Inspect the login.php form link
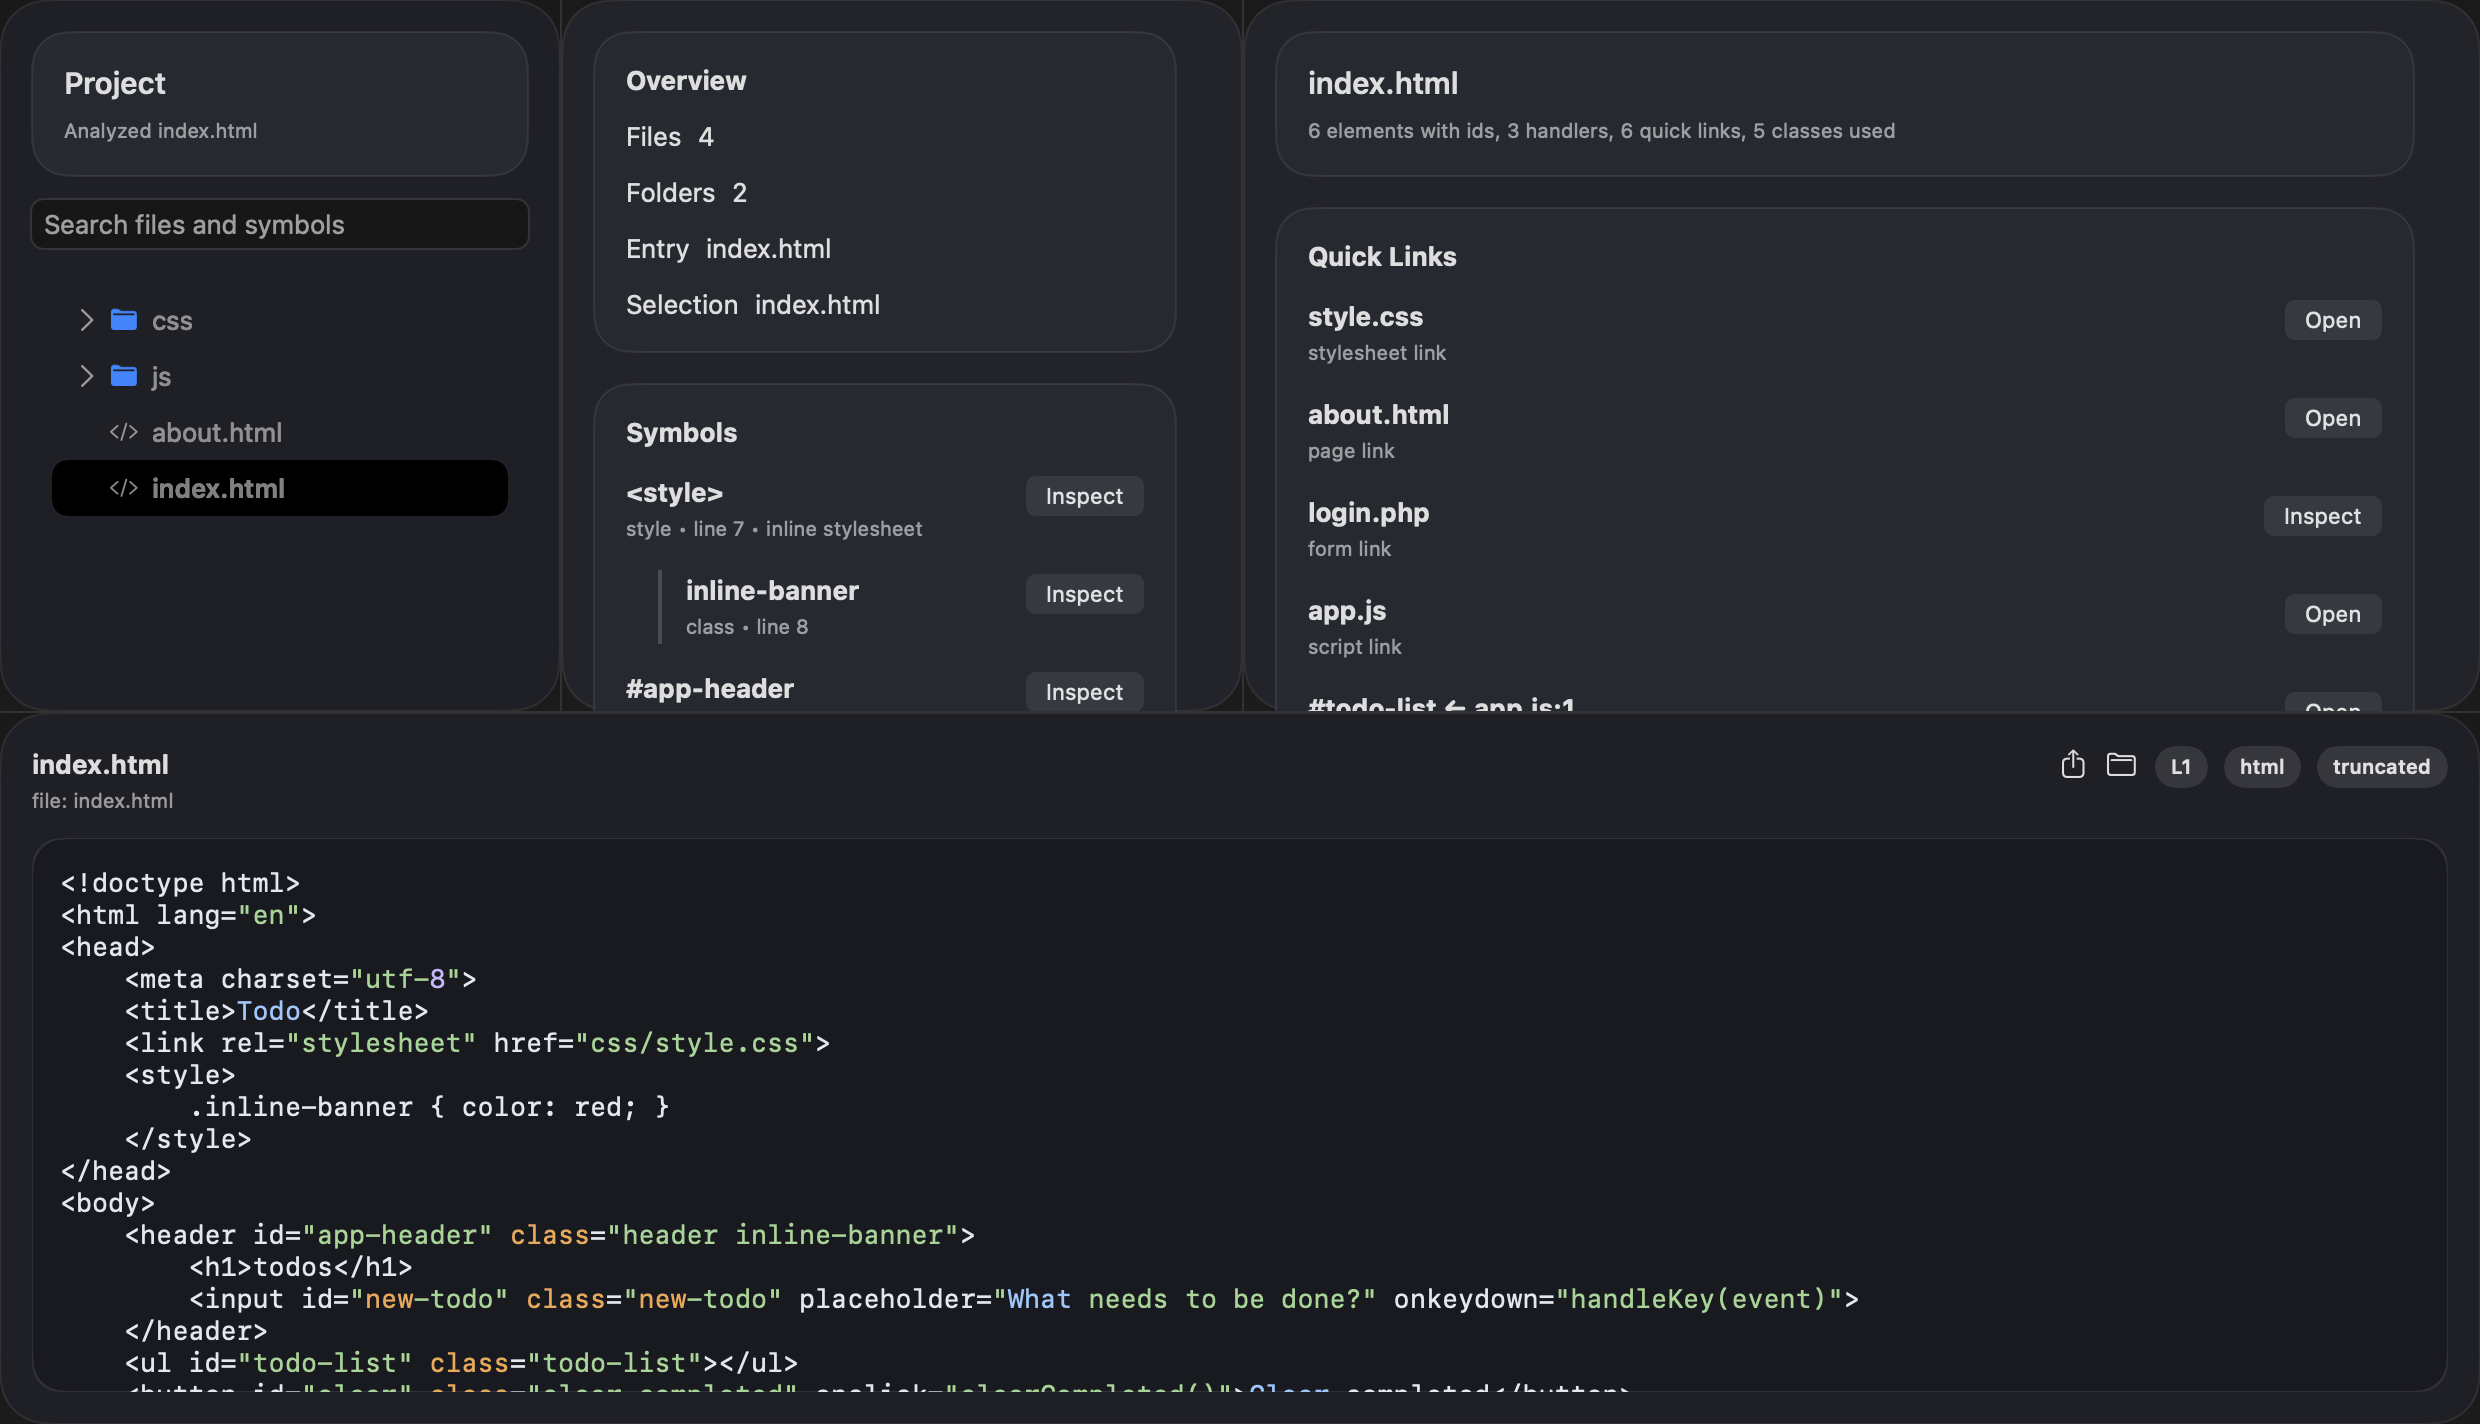Image resolution: width=2480 pixels, height=1424 pixels. (2322, 516)
